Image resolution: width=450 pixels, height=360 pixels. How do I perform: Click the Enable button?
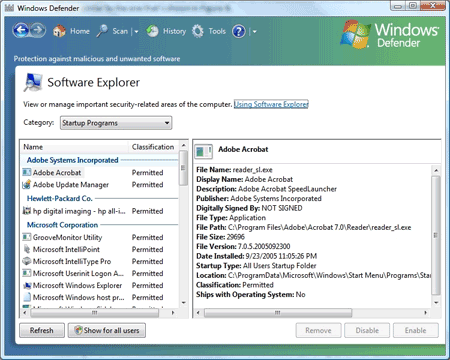click(x=416, y=330)
